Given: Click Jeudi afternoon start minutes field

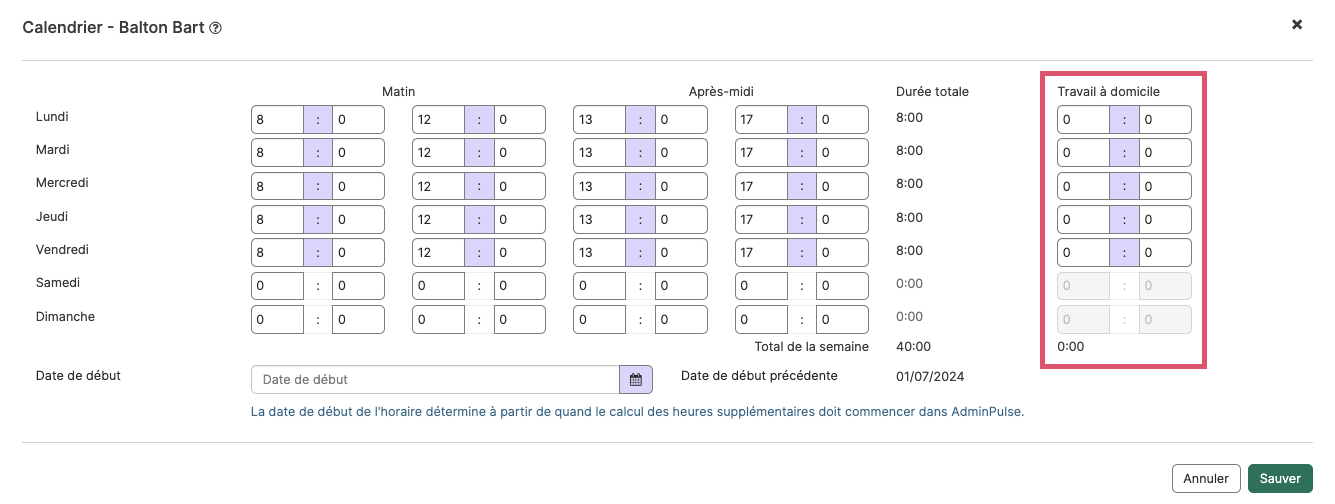Looking at the screenshot, I should (x=680, y=219).
